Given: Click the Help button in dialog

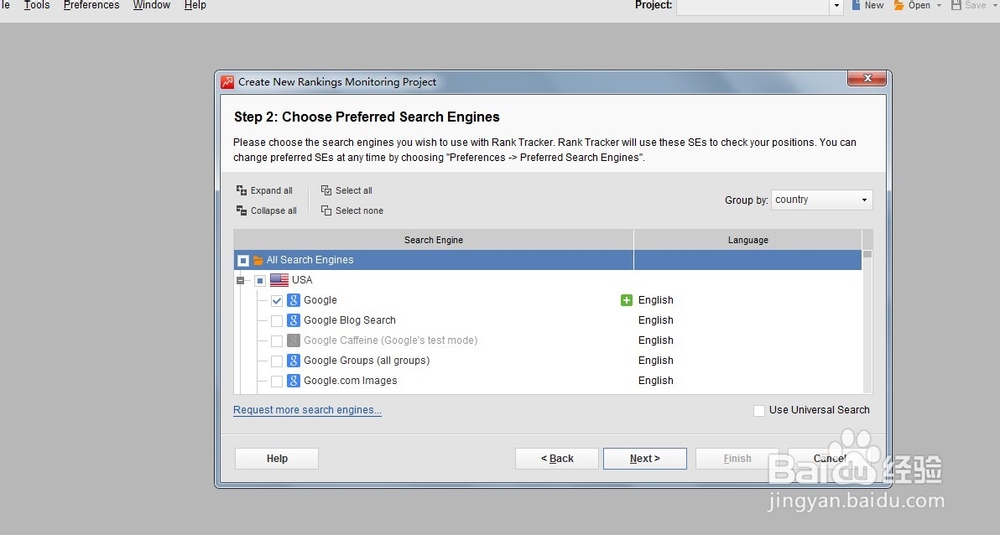Looking at the screenshot, I should (277, 458).
